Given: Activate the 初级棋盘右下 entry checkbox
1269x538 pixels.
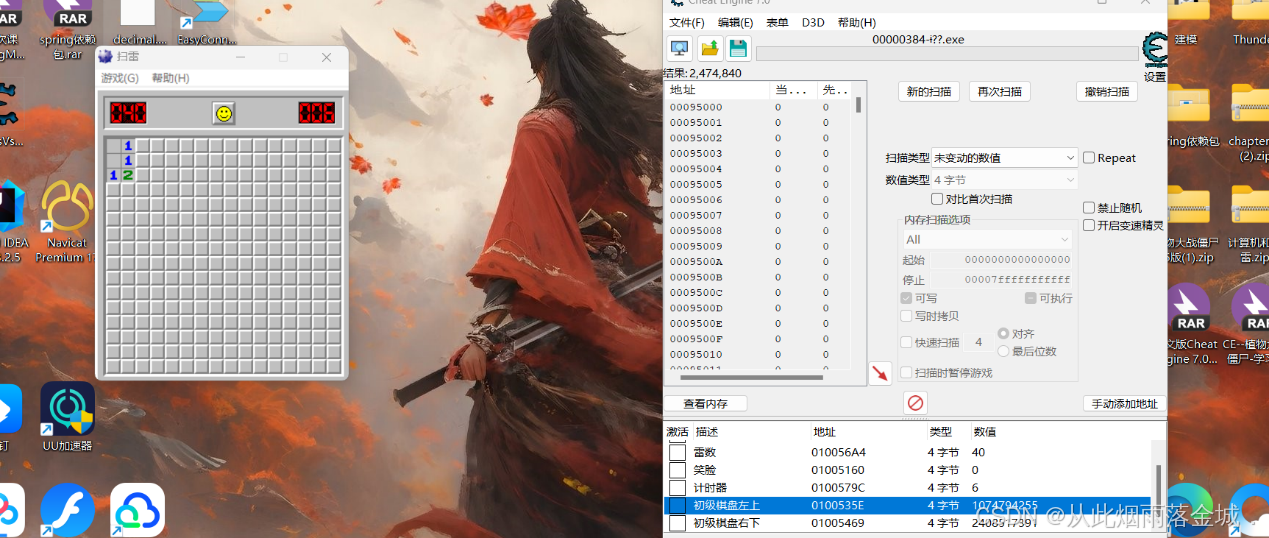Looking at the screenshot, I should point(678,523).
